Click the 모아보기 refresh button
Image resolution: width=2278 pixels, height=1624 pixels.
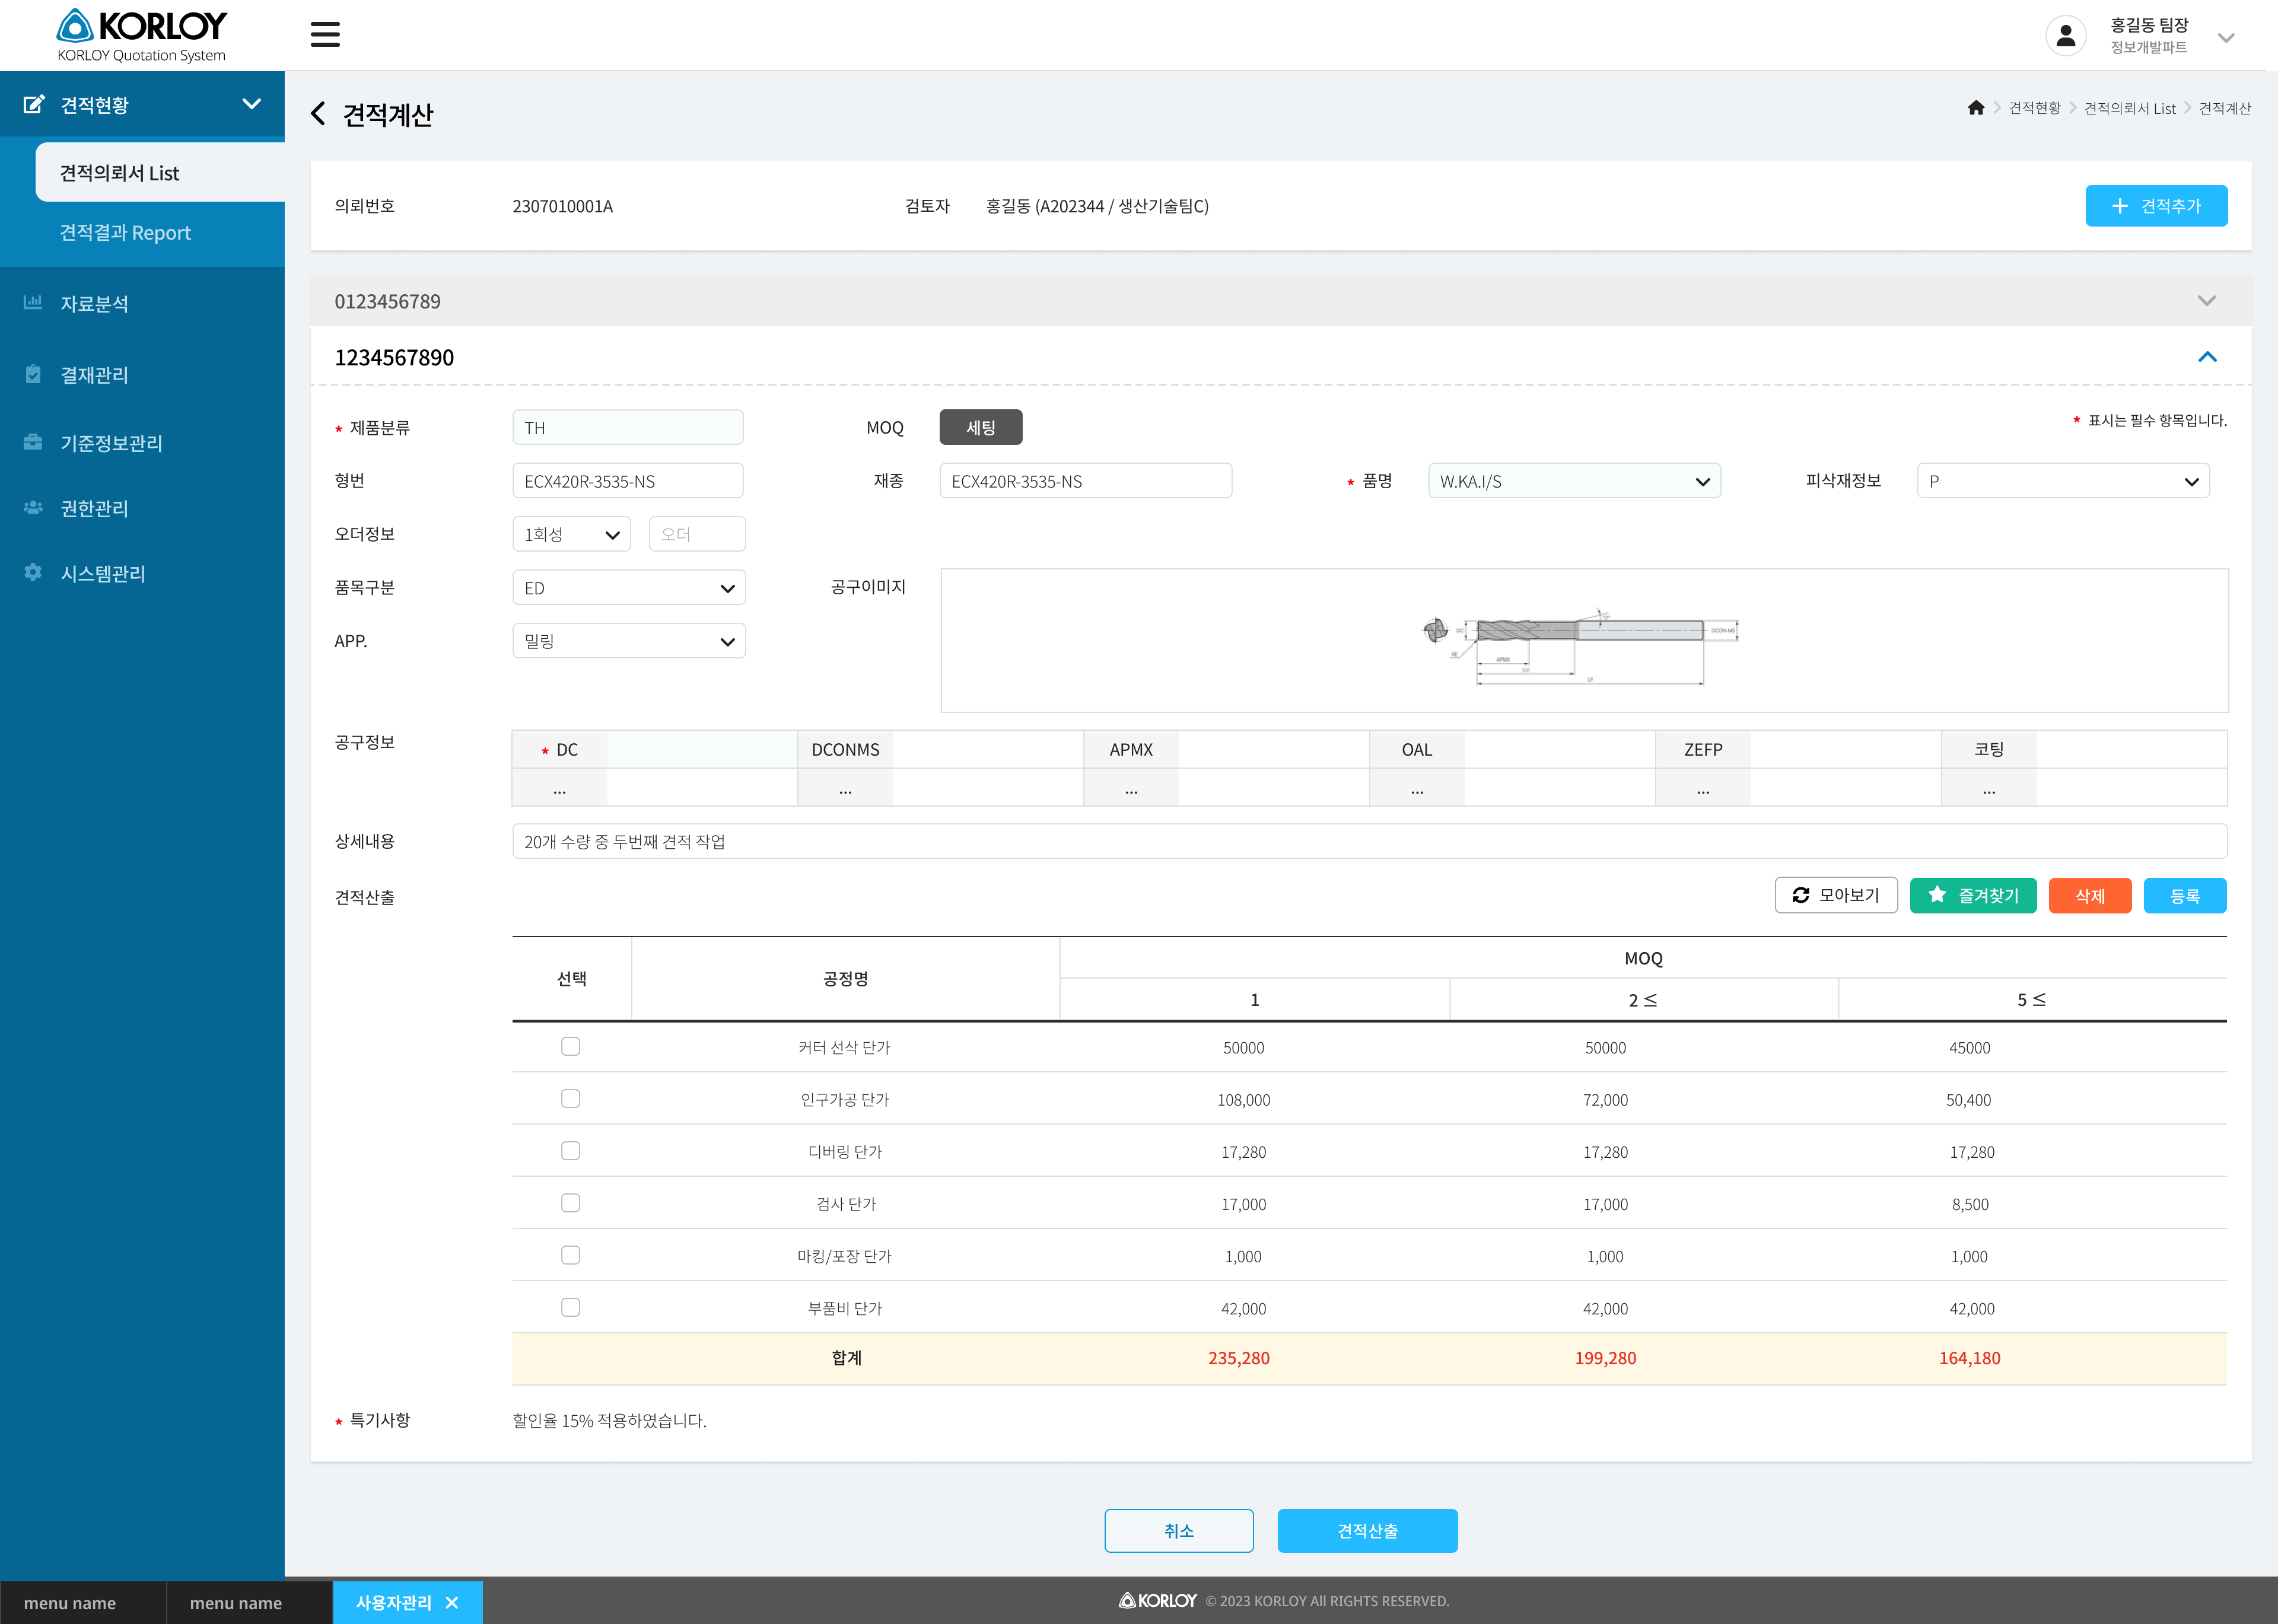coord(1836,895)
